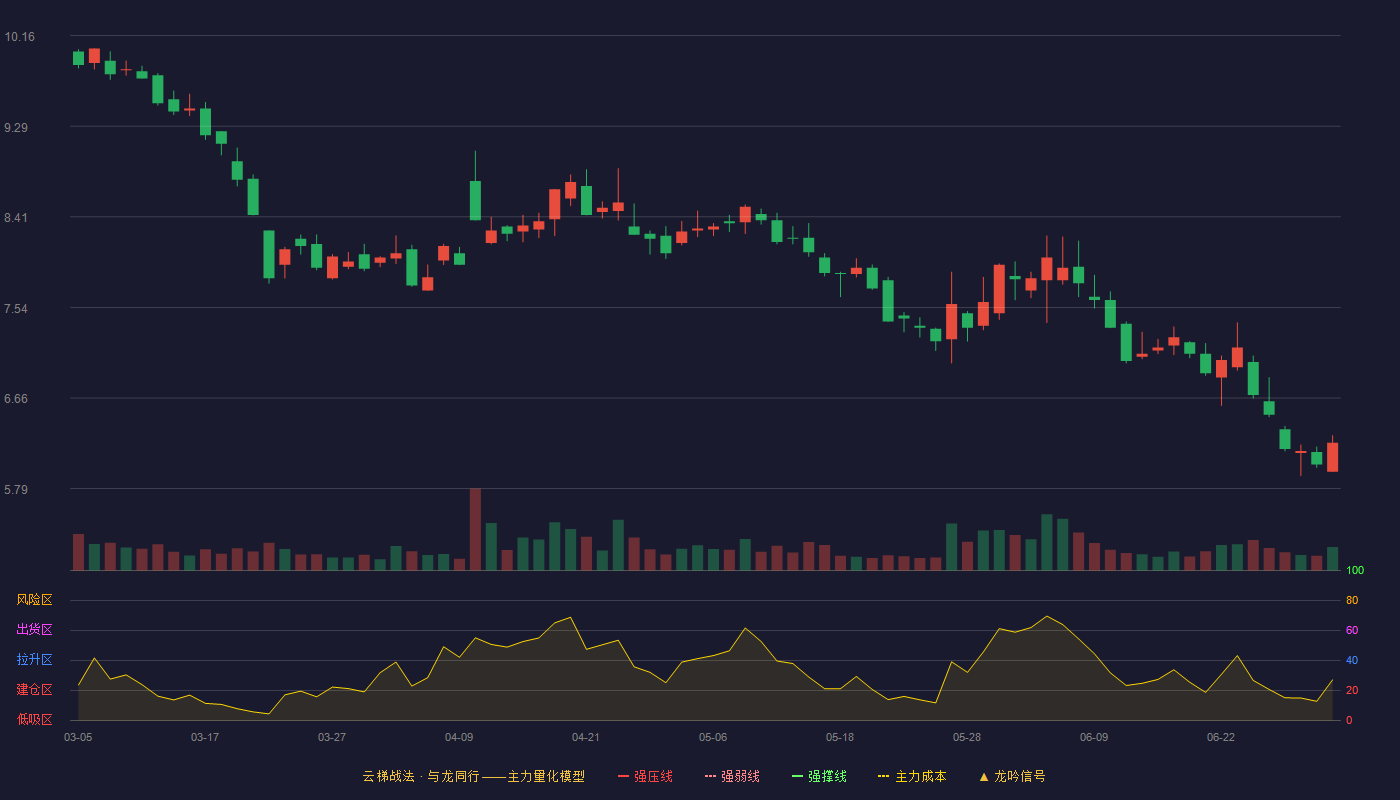1400x800 pixels.
Task: Toggle the 主力成本 legend series
Action: click(x=911, y=776)
